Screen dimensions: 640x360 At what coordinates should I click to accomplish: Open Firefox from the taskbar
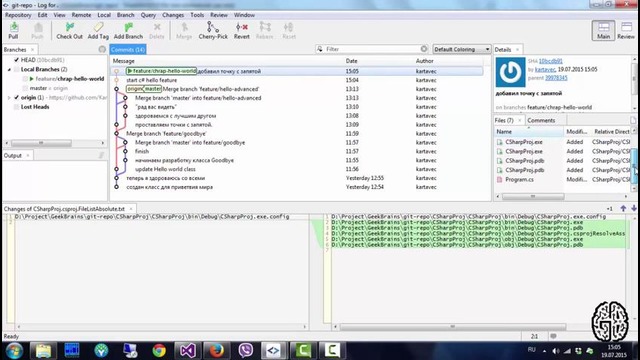coord(216,350)
